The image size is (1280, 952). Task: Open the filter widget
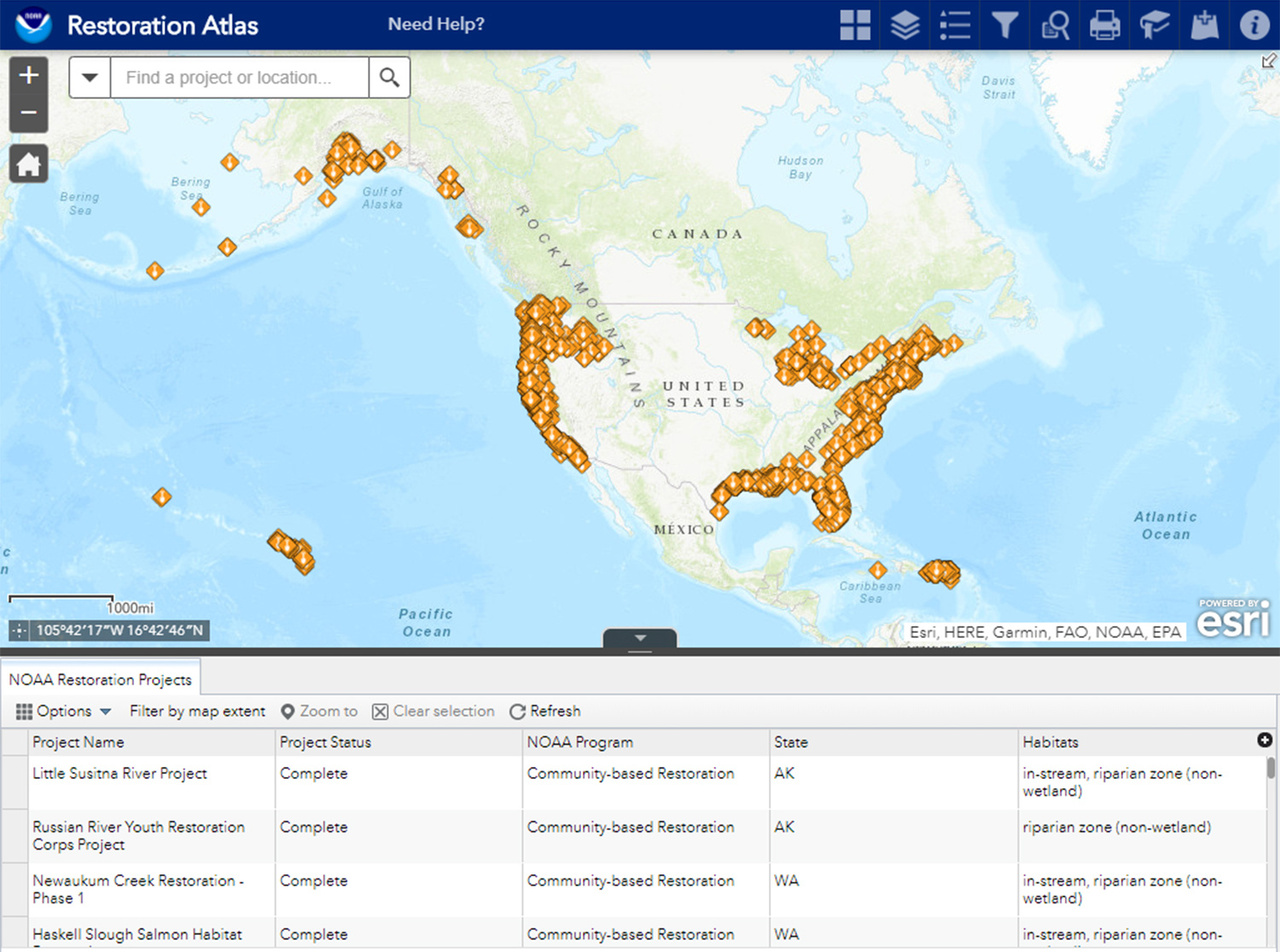[x=1004, y=25]
